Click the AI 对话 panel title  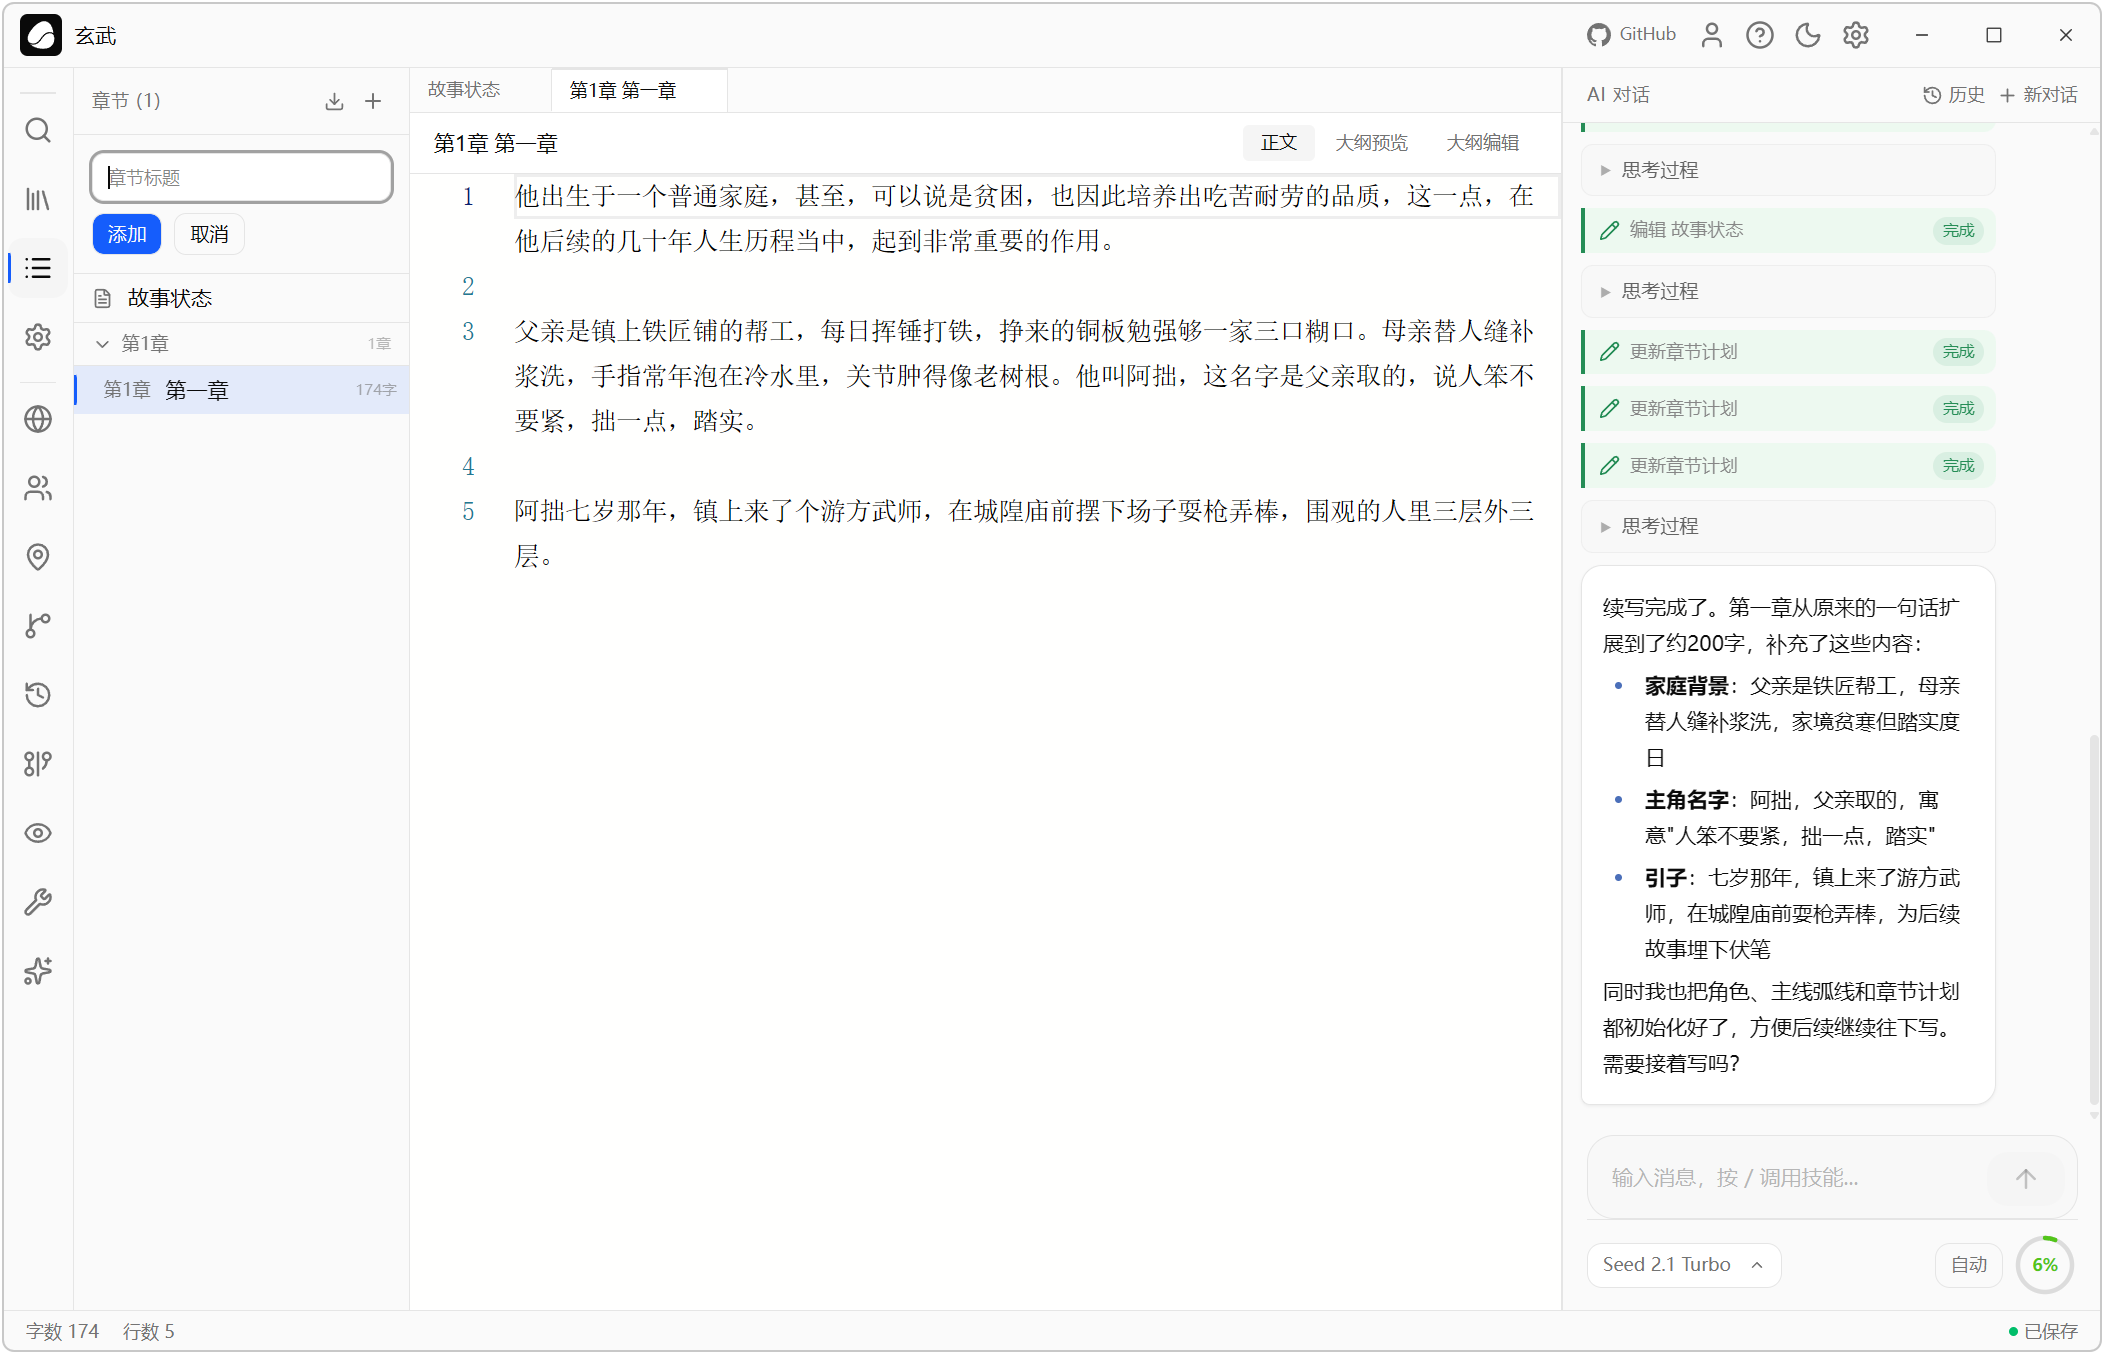(x=1618, y=95)
